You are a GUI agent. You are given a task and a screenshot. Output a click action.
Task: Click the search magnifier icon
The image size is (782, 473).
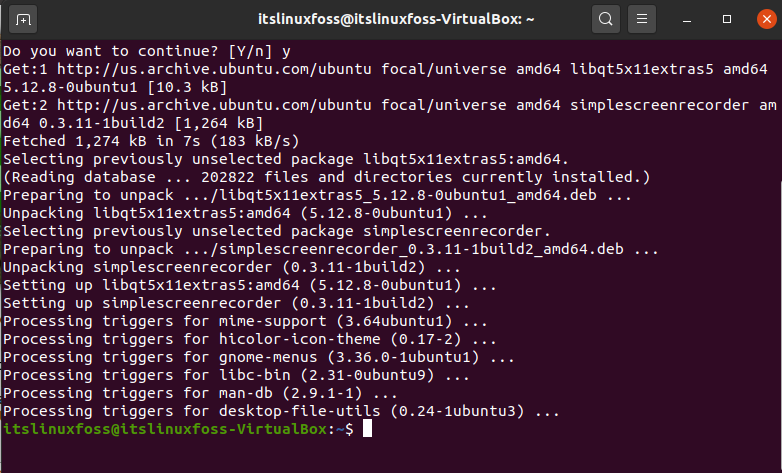pos(605,19)
